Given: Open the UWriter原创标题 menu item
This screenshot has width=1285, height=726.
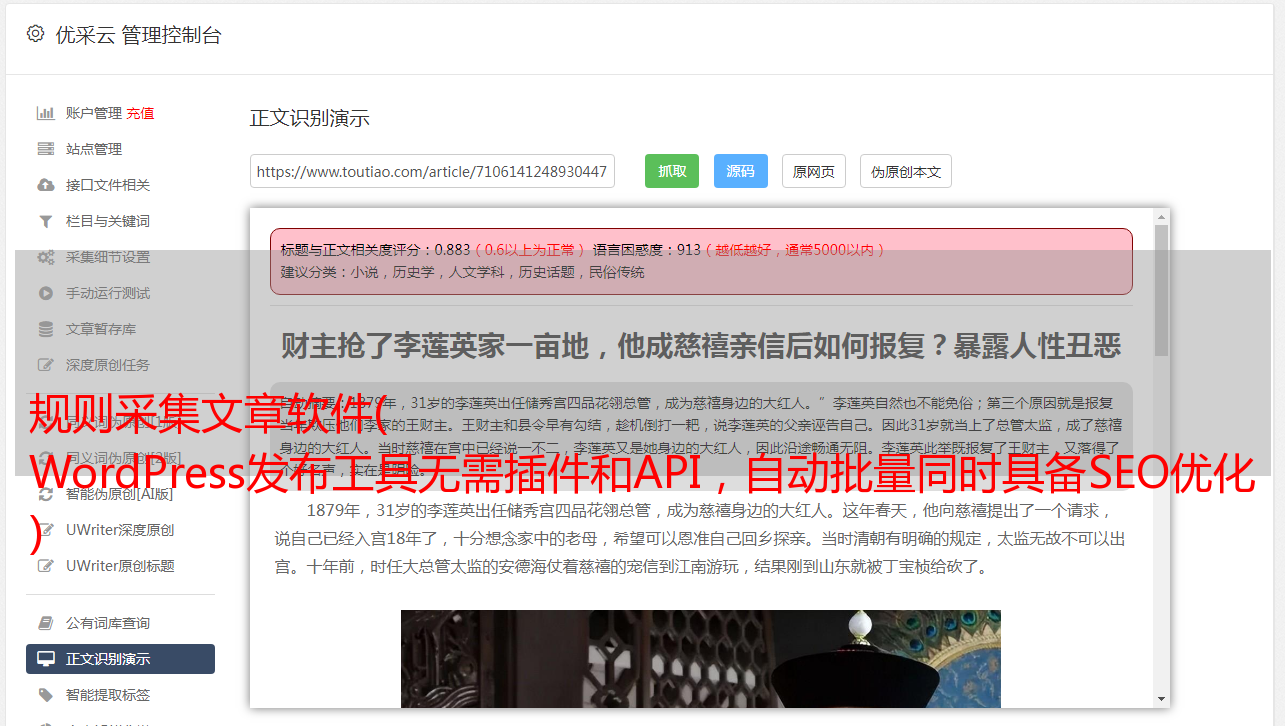Looking at the screenshot, I should [120, 566].
